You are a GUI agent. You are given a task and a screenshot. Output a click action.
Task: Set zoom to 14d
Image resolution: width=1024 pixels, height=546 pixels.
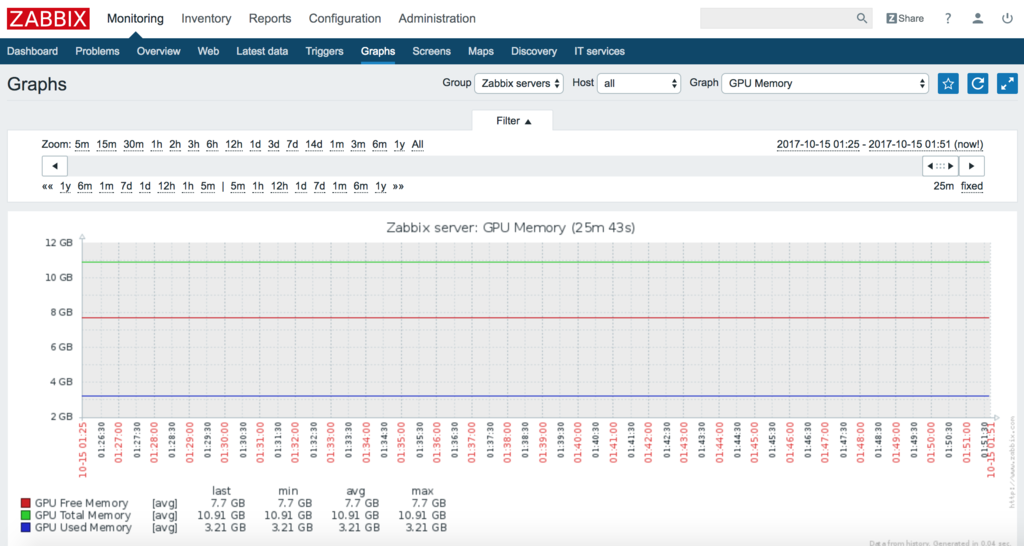click(x=313, y=144)
